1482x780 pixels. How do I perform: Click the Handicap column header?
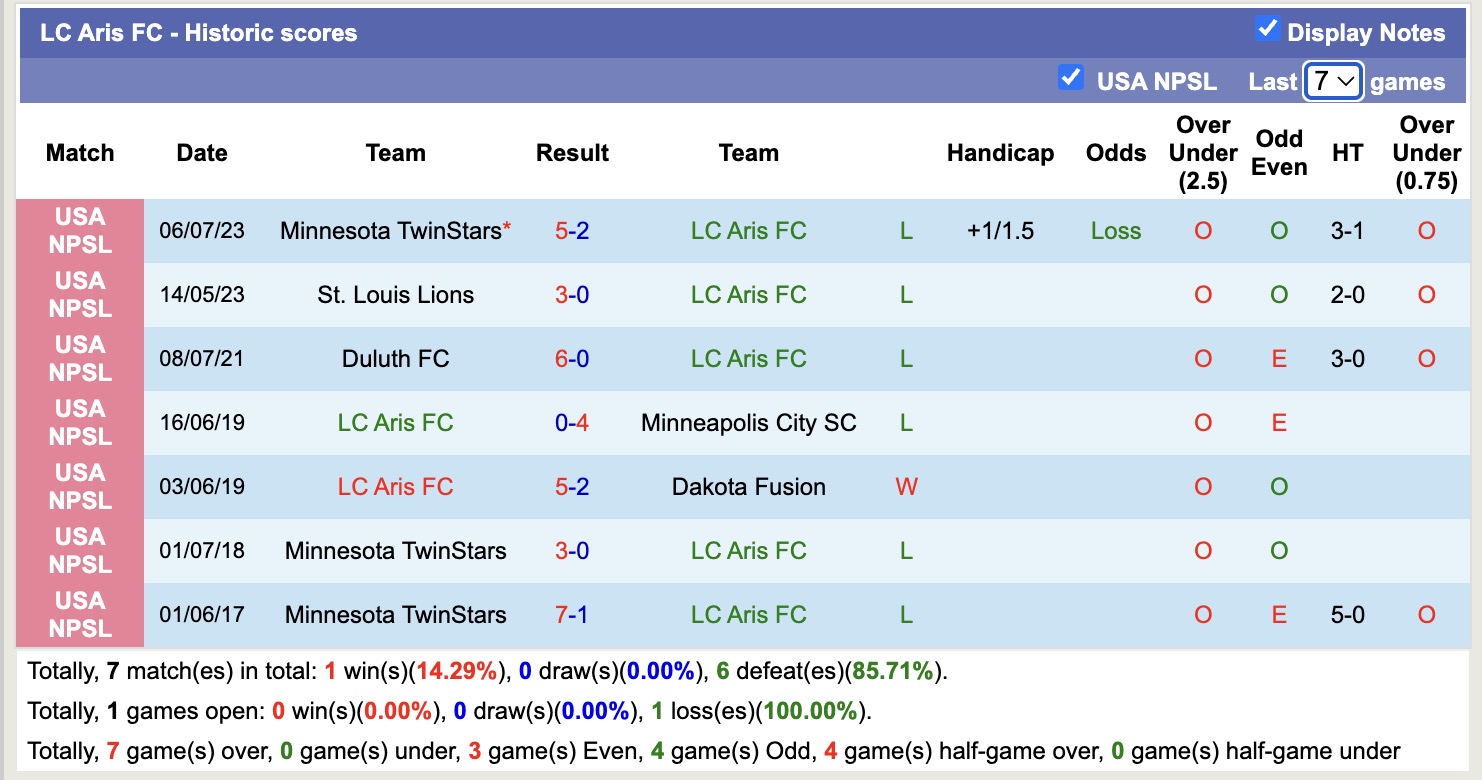(x=1000, y=153)
